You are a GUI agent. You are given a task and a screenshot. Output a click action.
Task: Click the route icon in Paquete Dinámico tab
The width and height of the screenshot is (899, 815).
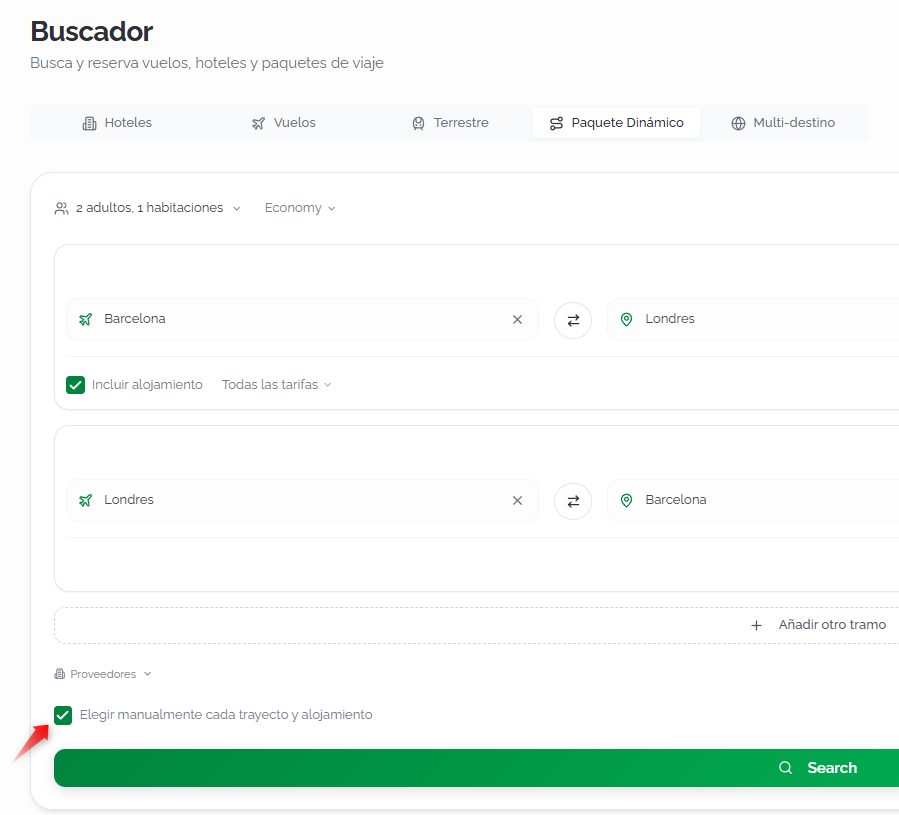click(556, 123)
